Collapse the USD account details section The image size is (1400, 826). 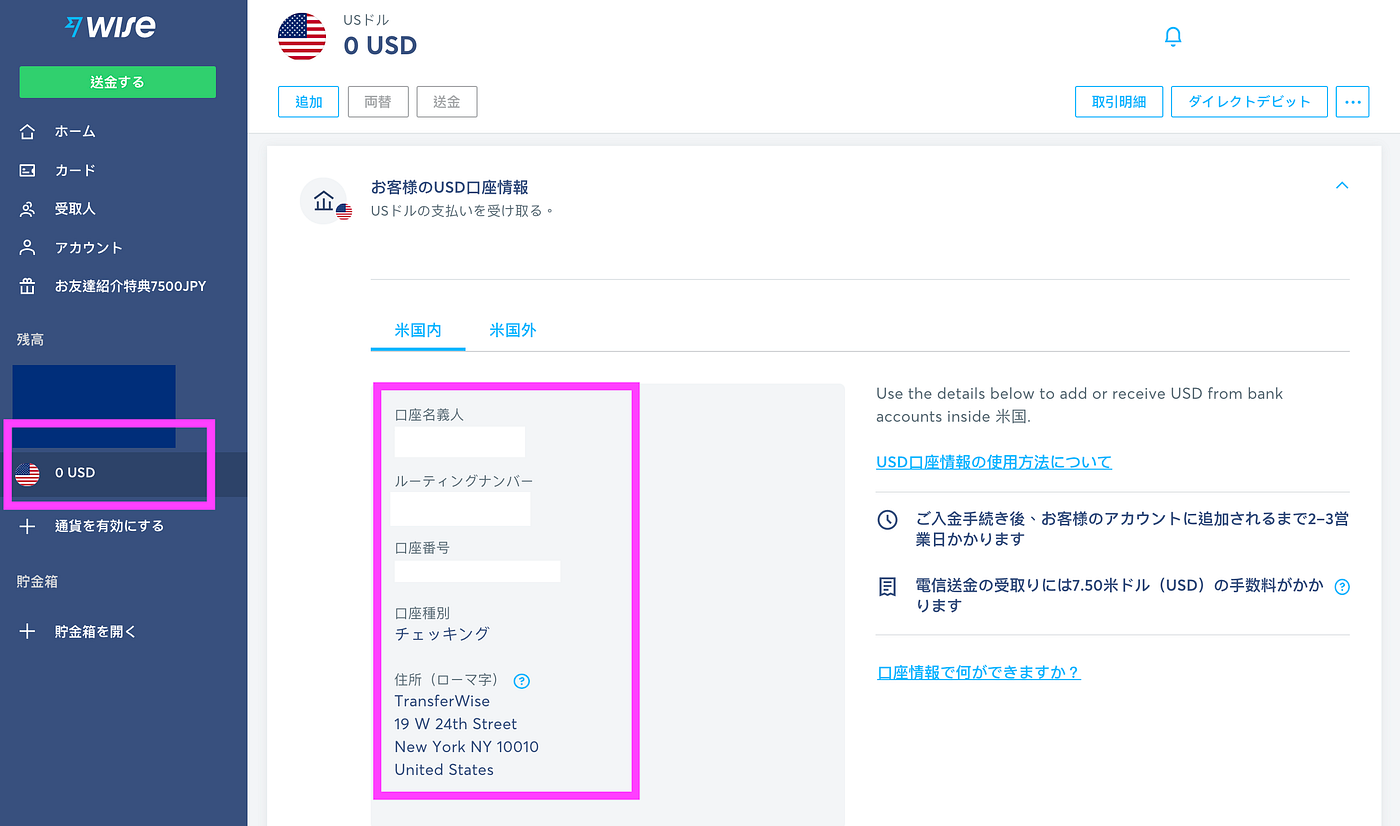[1342, 185]
